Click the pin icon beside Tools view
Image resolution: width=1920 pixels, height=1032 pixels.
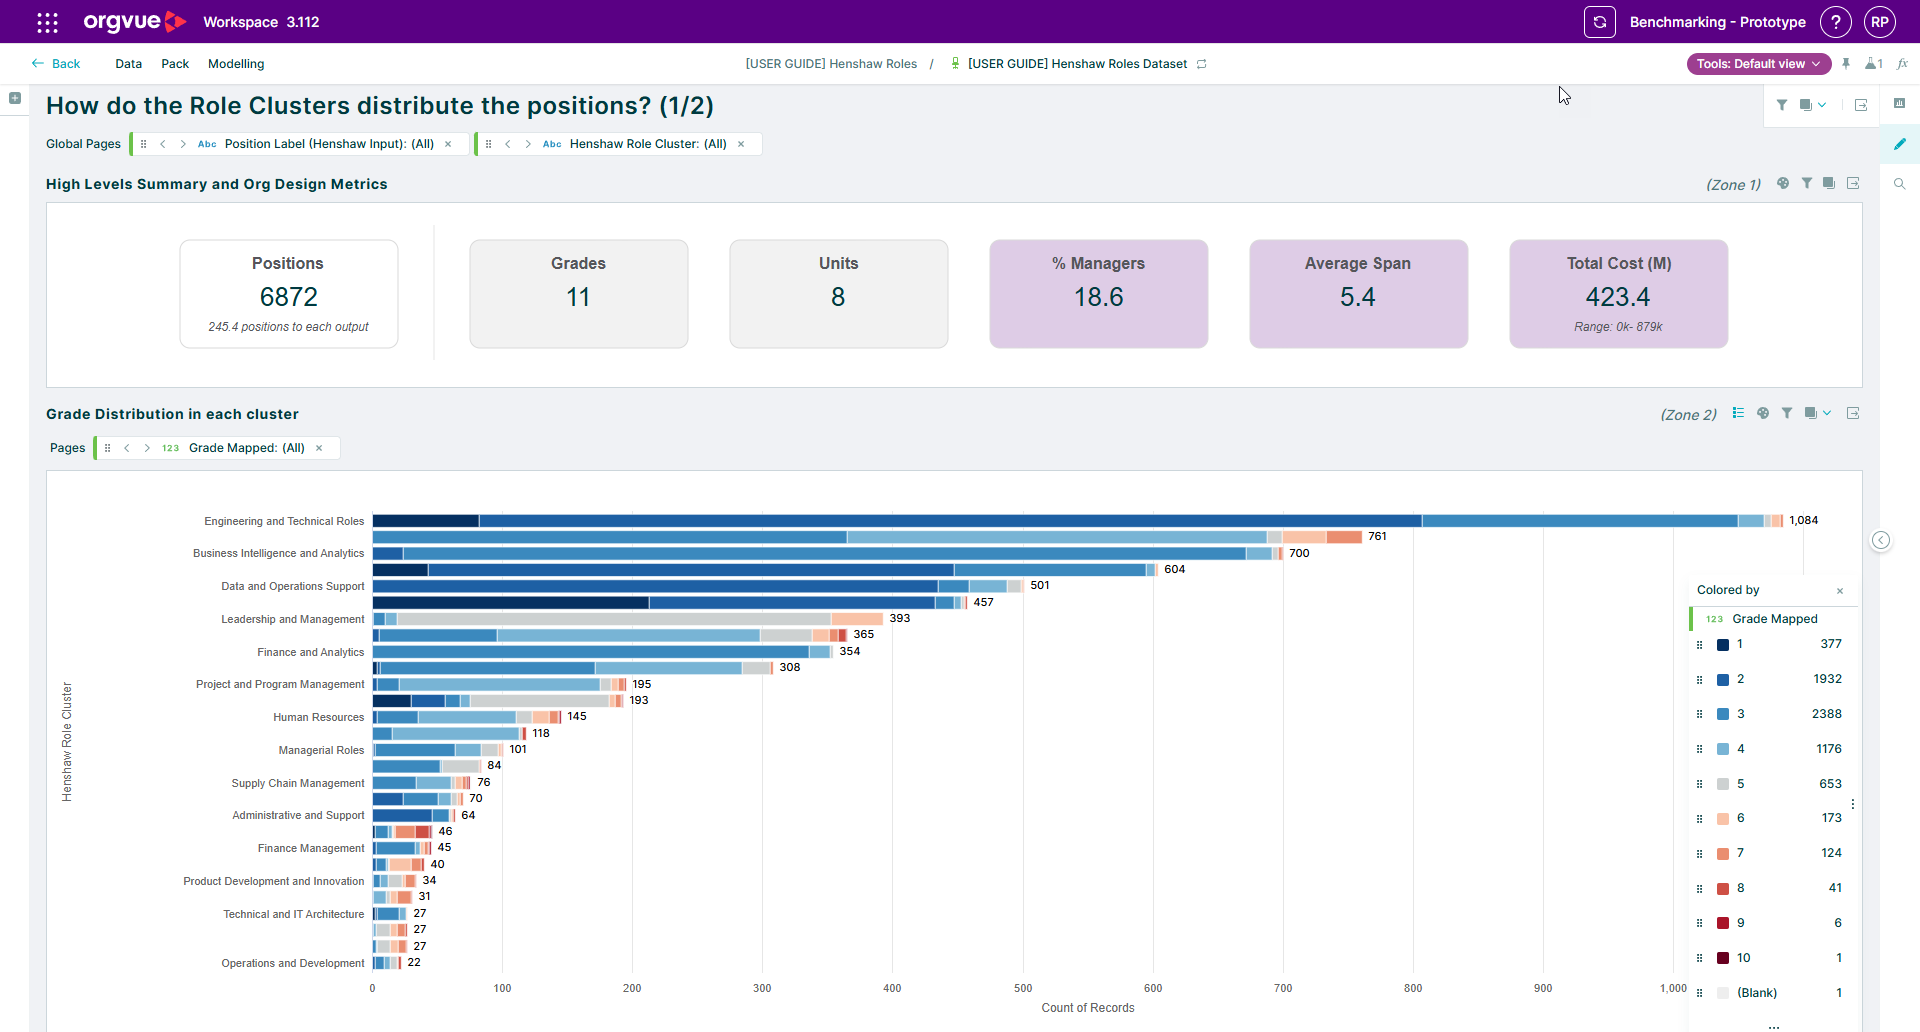1846,64
